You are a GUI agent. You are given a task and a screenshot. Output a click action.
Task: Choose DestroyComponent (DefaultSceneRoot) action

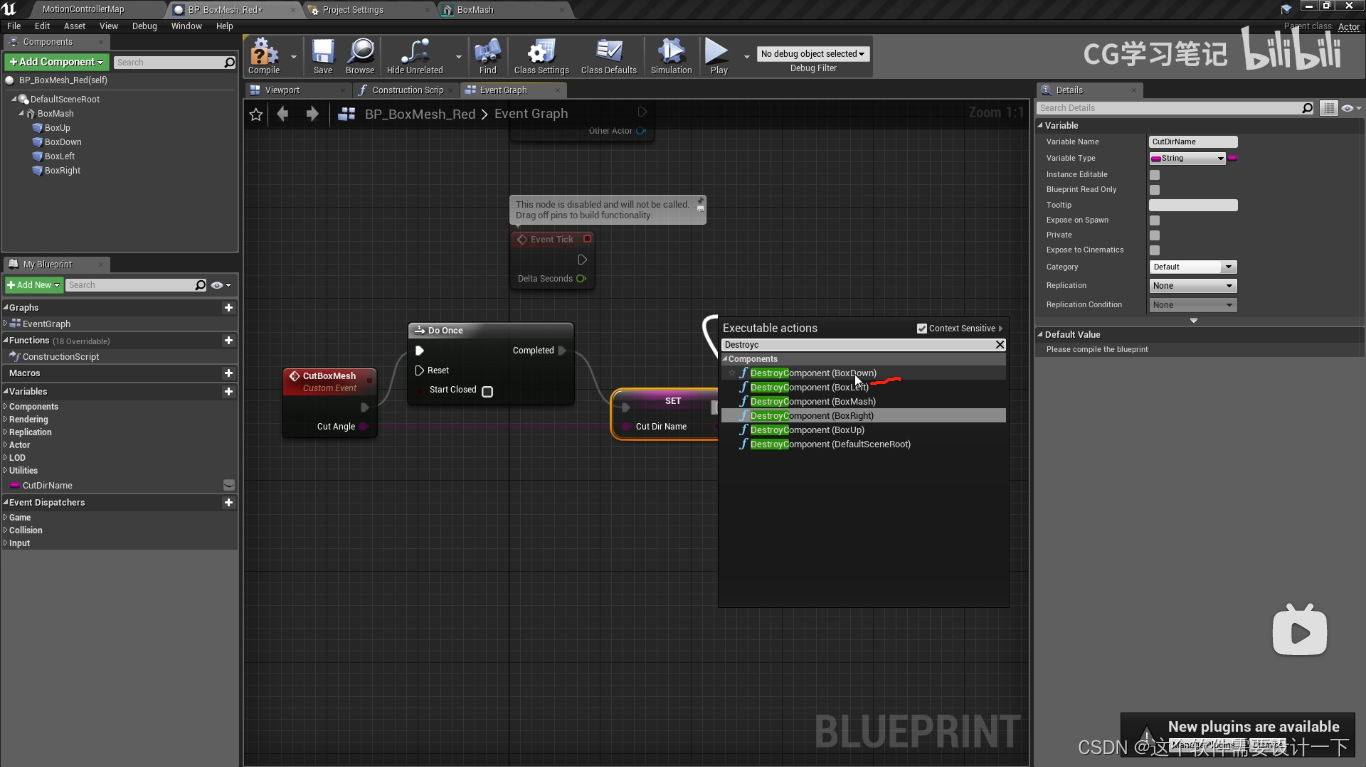click(x=830, y=444)
